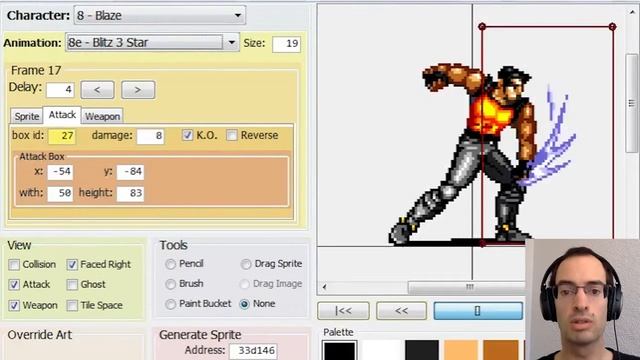Click the vertical scrollbar up arrow
This screenshot has width=640, height=360.
pyautogui.click(x=632, y=13)
